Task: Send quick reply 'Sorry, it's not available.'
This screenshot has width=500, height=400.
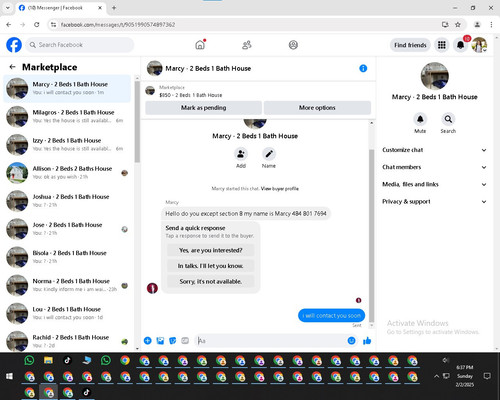Action: click(x=210, y=281)
